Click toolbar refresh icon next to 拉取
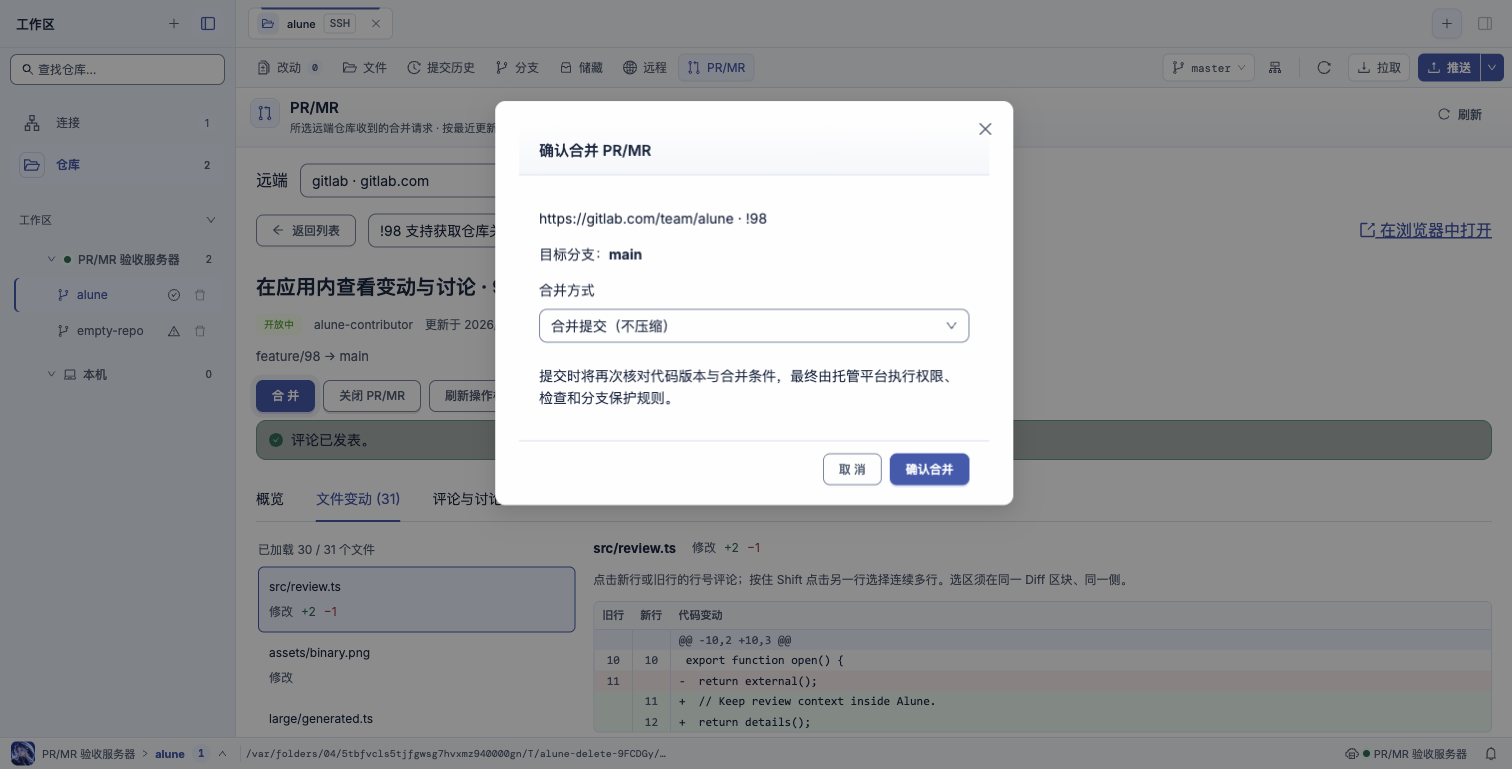The image size is (1512, 769). pyautogui.click(x=1324, y=68)
